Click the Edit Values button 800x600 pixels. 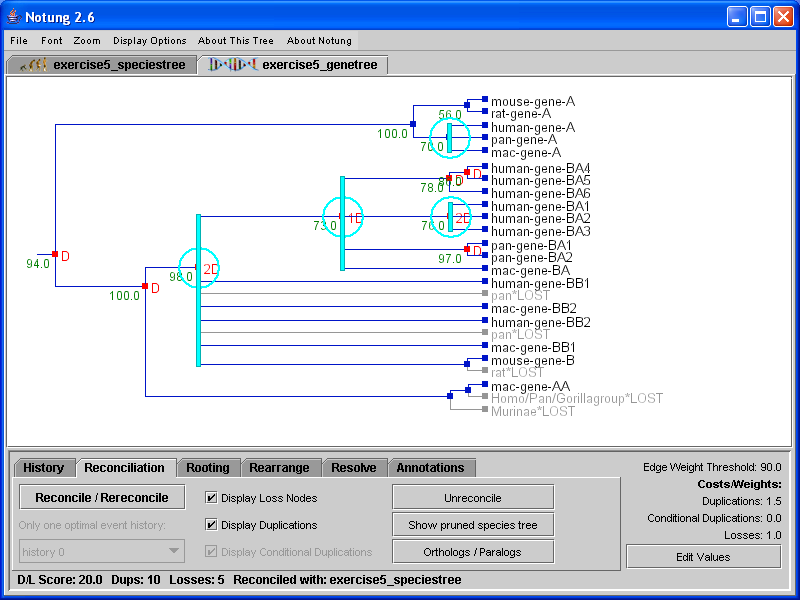[703, 557]
